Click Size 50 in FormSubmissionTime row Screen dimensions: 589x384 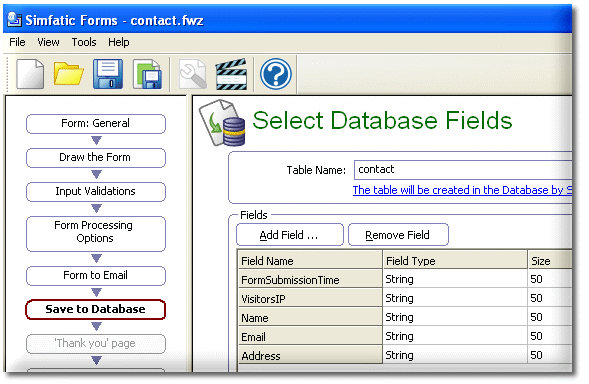(550, 279)
